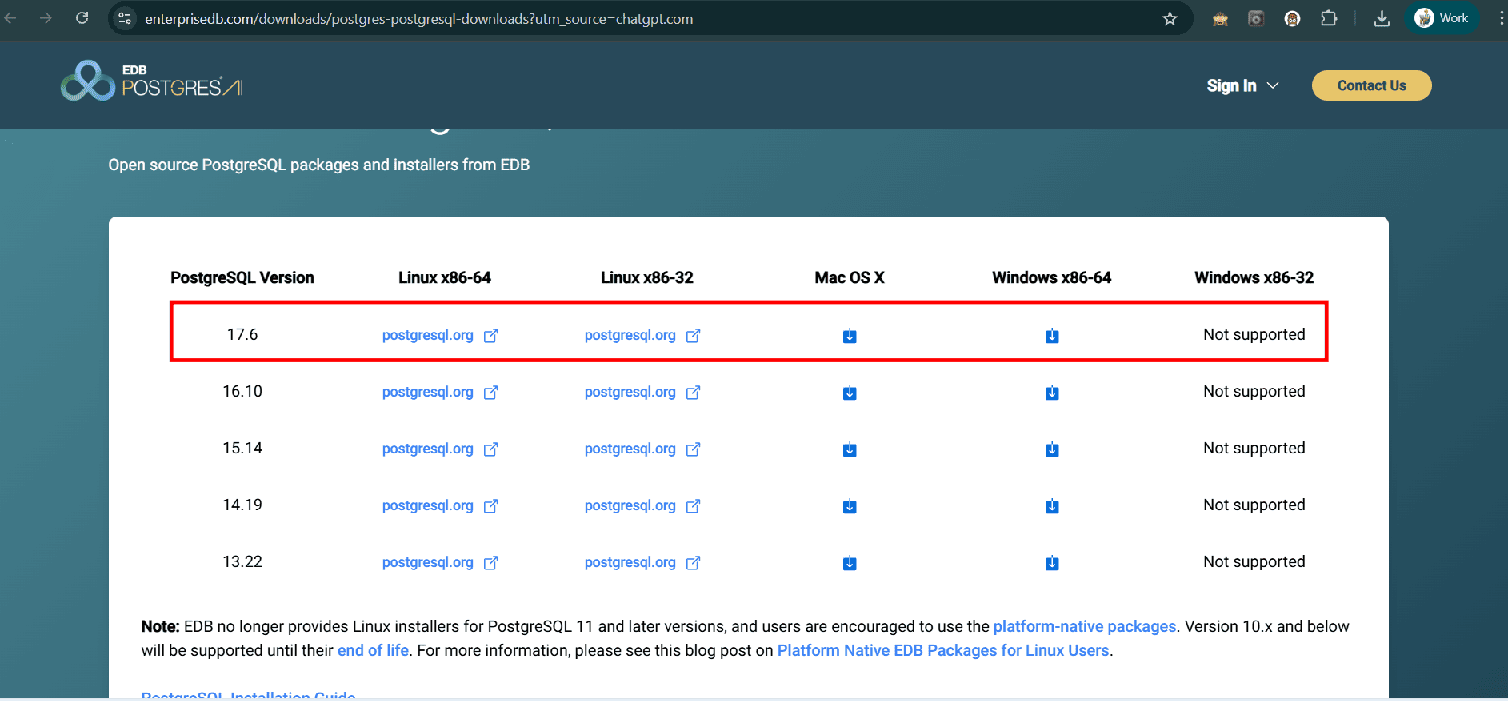The image size is (1508, 701).
Task: Select version number 17.6
Action: point(242,335)
